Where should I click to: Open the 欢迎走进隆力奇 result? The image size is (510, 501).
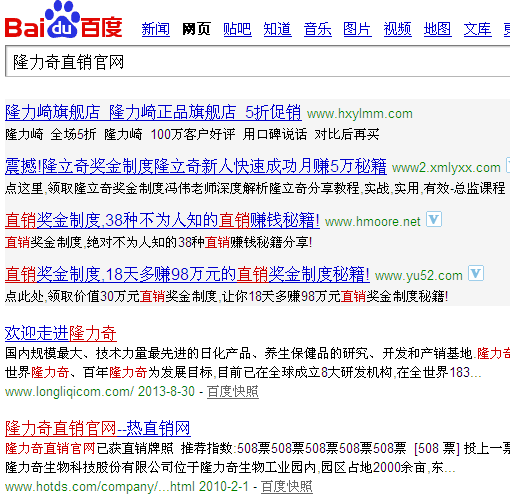61,333
